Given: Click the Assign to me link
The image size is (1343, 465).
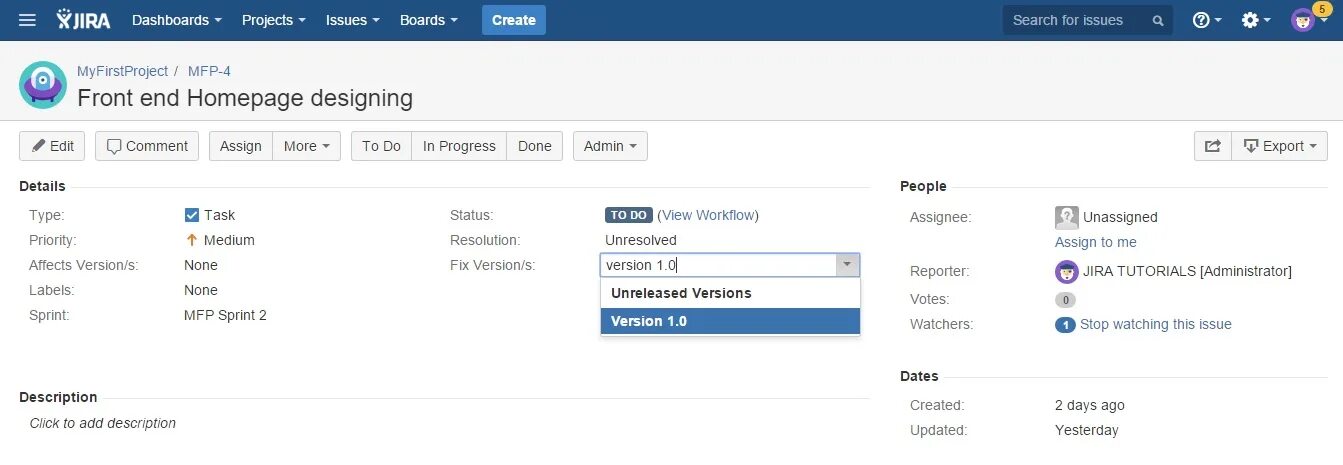Looking at the screenshot, I should [x=1095, y=242].
